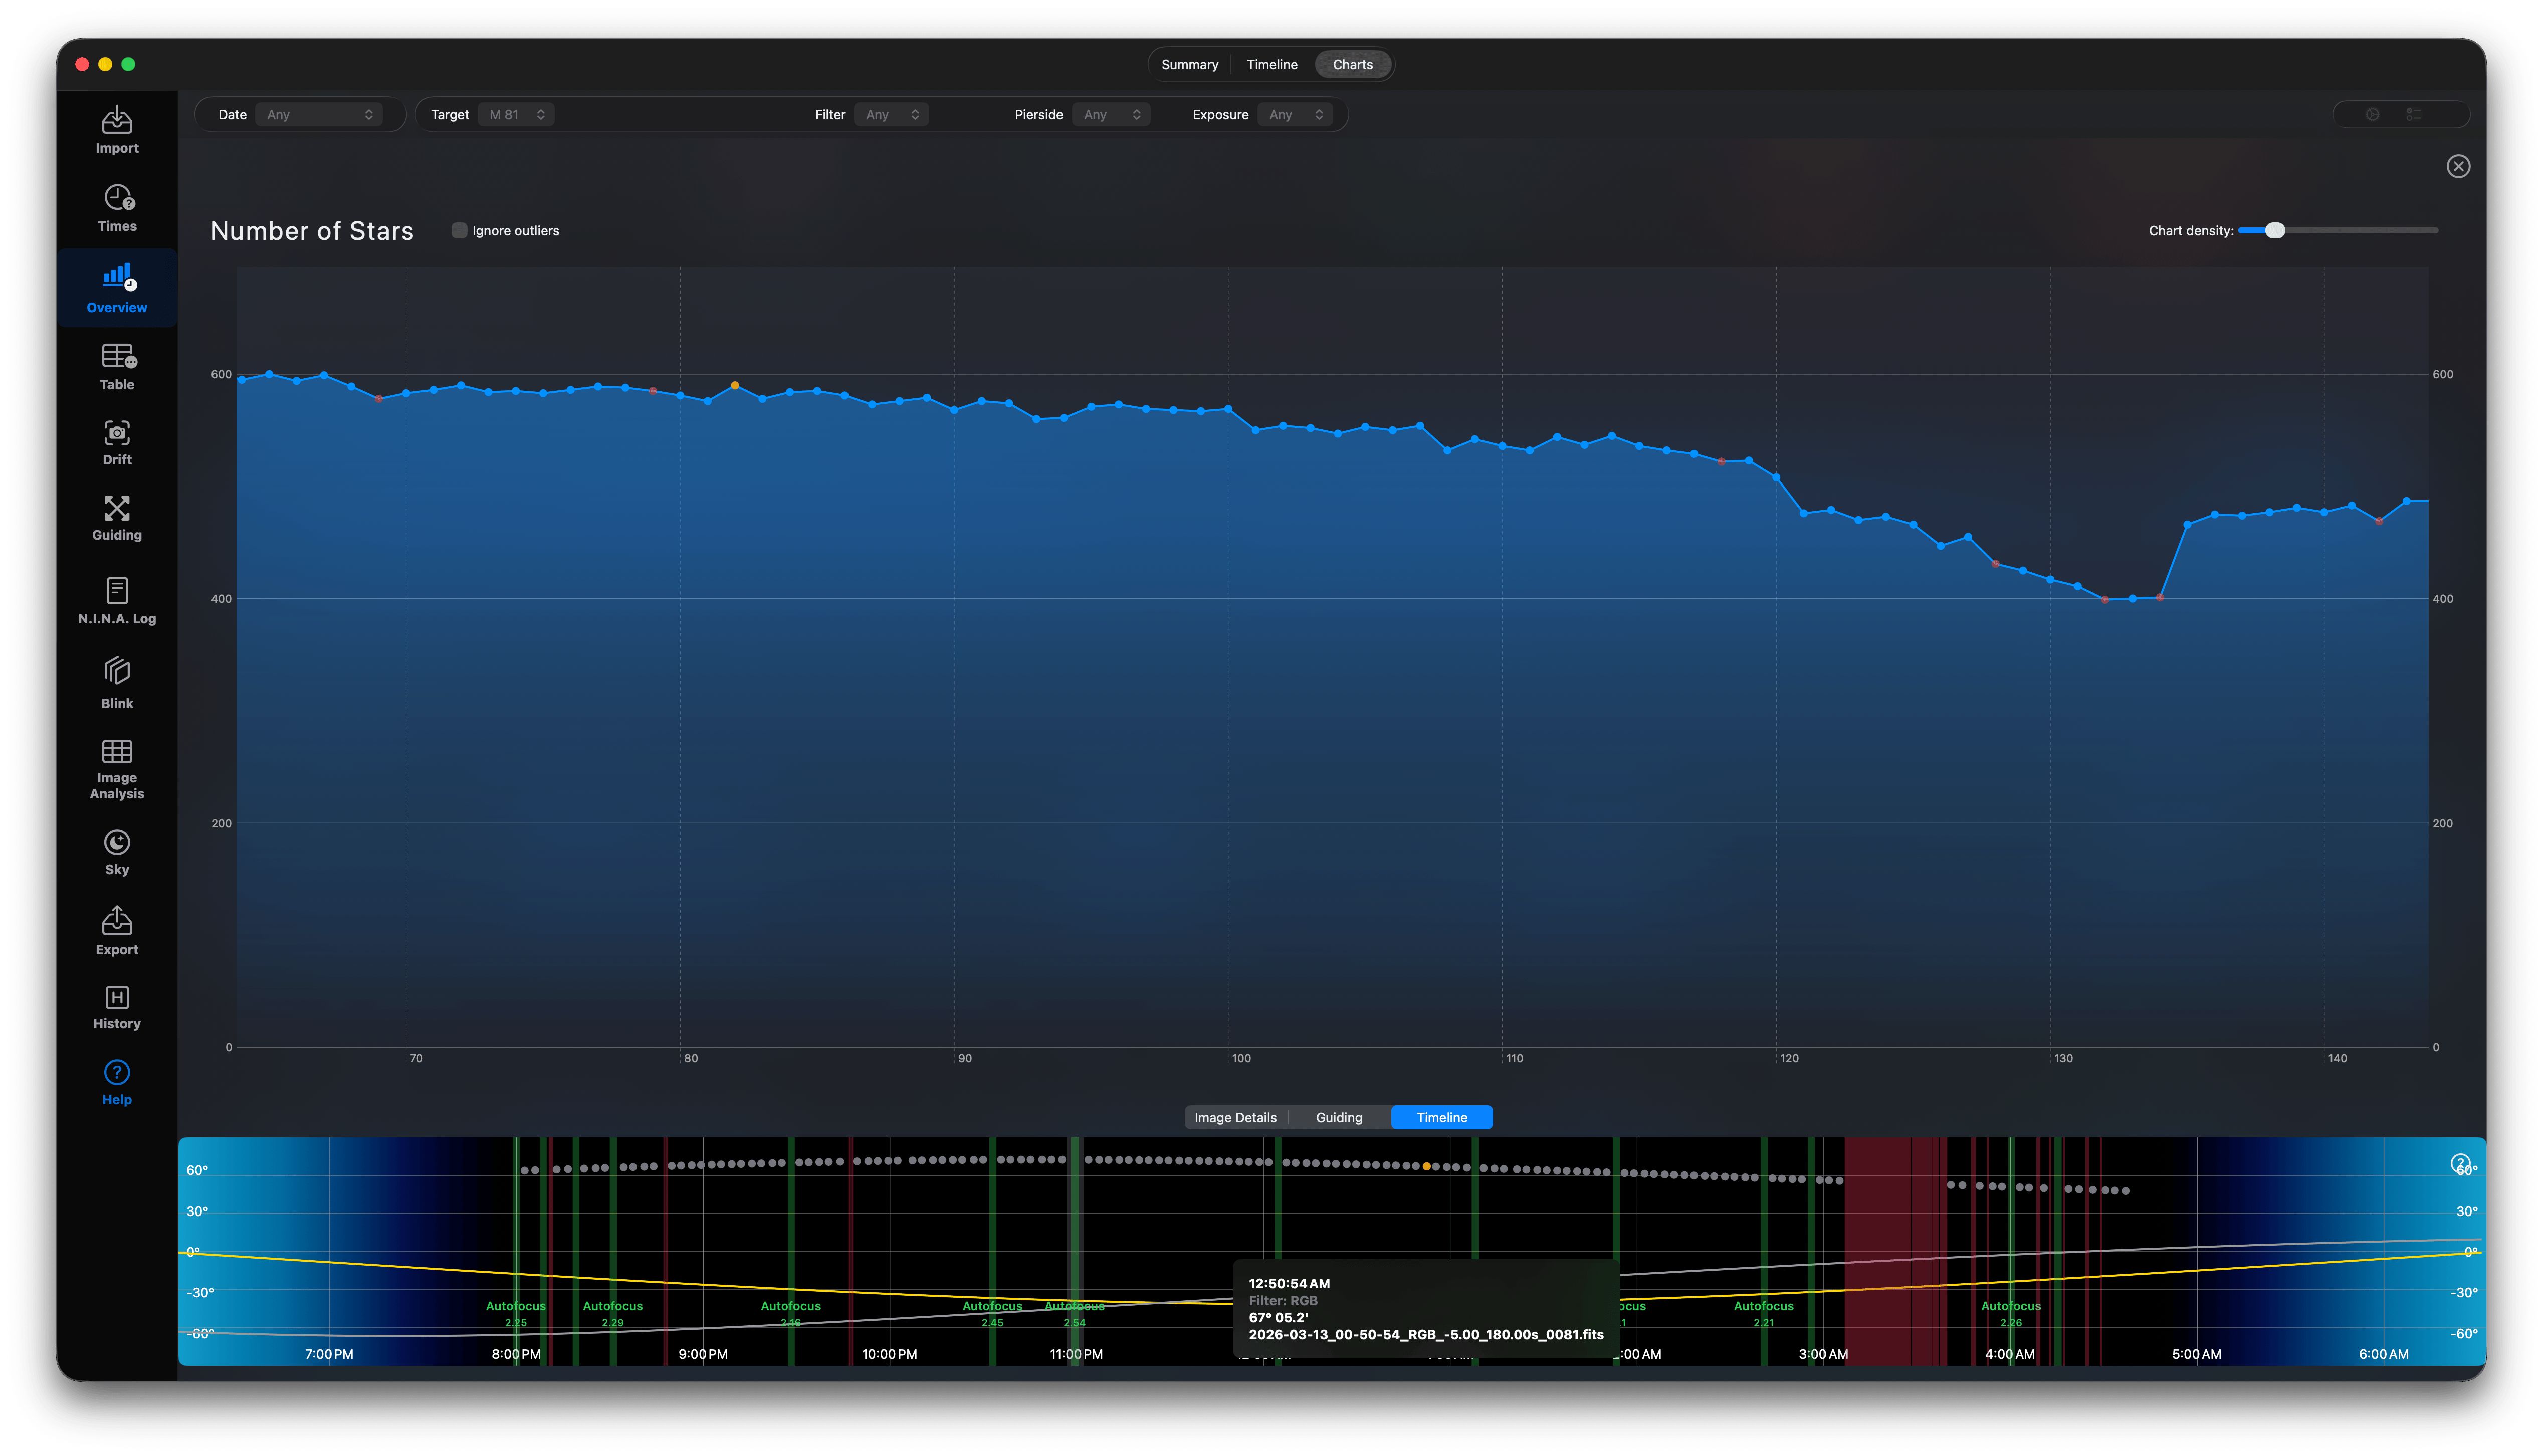Select the blue Timeline panel tab

[x=1441, y=1117]
